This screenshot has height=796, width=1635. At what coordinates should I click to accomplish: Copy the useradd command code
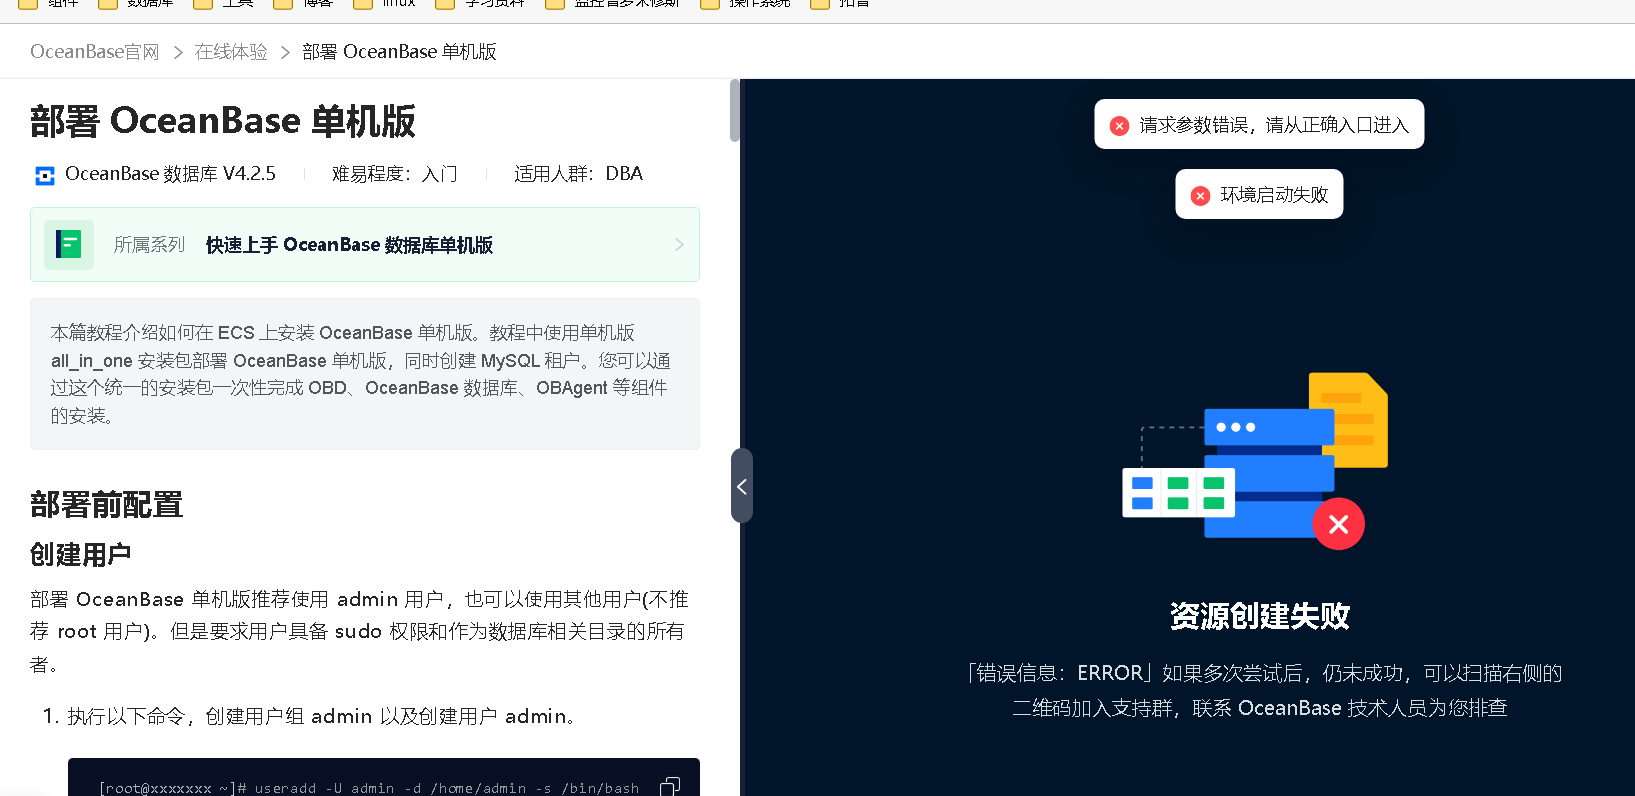(670, 787)
